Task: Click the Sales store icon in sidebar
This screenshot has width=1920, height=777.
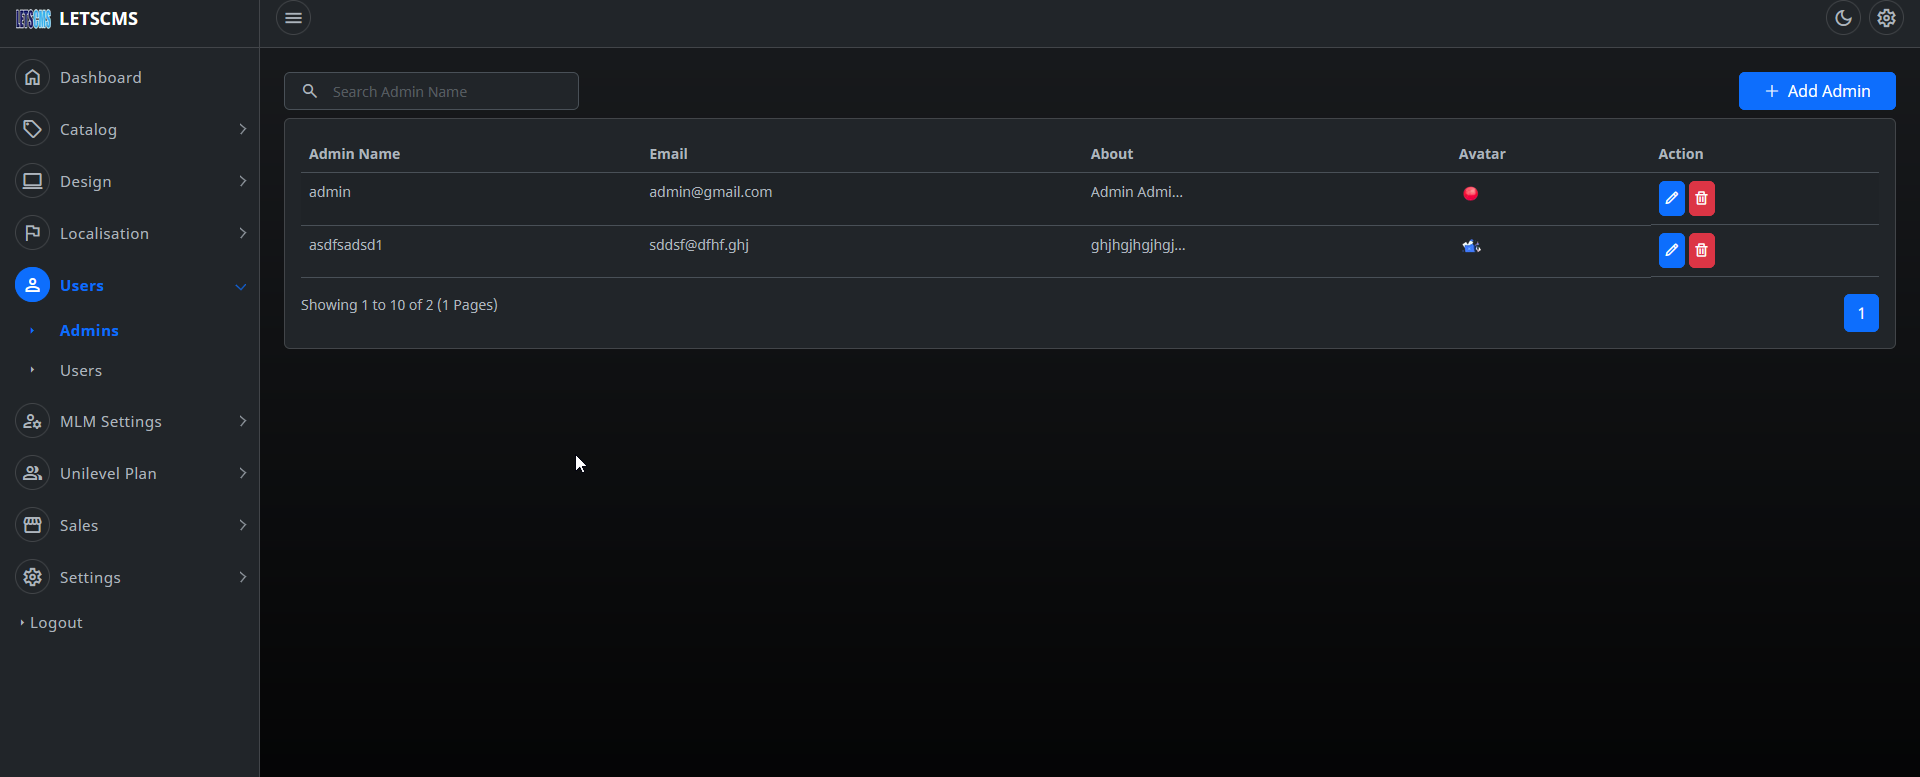Action: tap(32, 525)
